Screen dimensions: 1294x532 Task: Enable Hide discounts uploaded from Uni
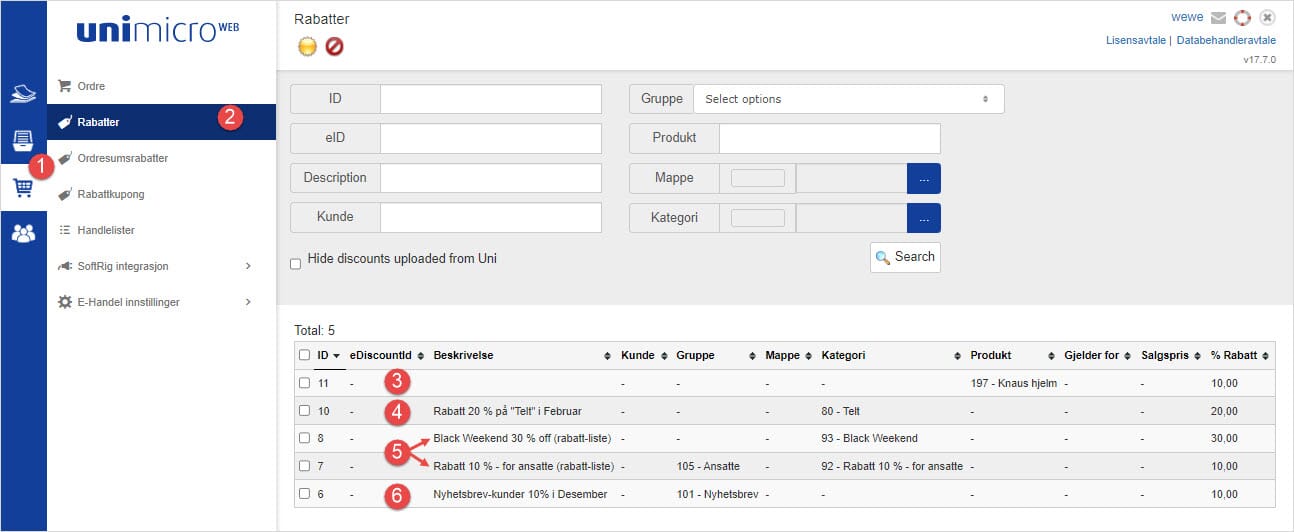[295, 264]
